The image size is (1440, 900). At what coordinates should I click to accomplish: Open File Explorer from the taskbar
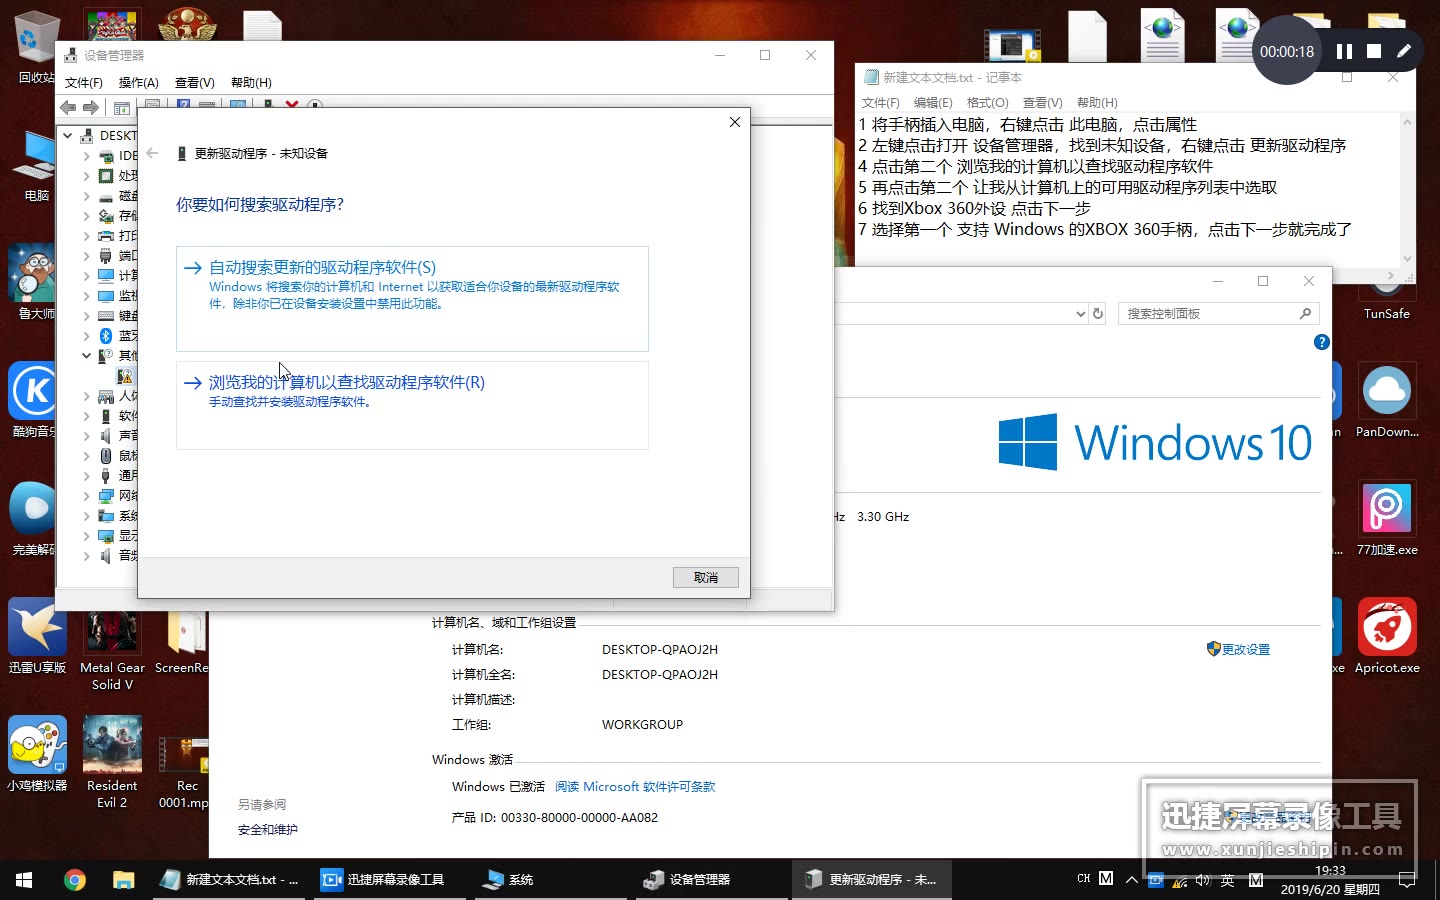123,879
